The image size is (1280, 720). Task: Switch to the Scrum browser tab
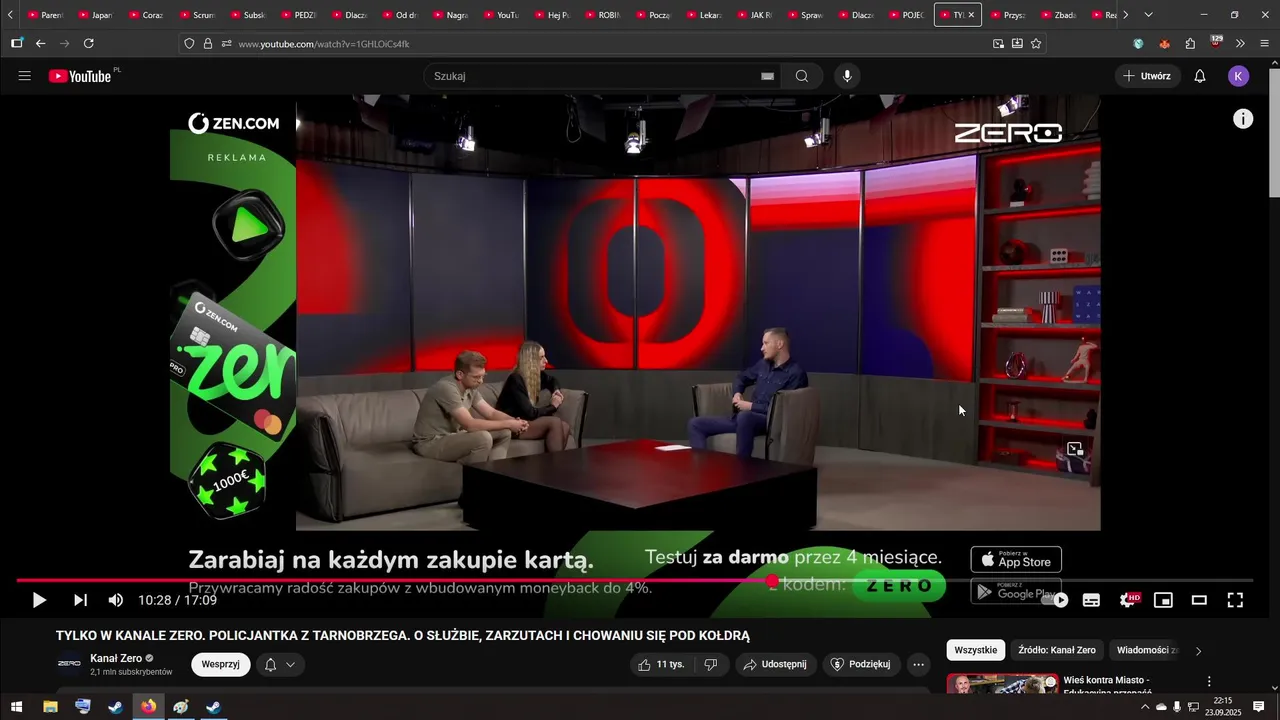197,15
